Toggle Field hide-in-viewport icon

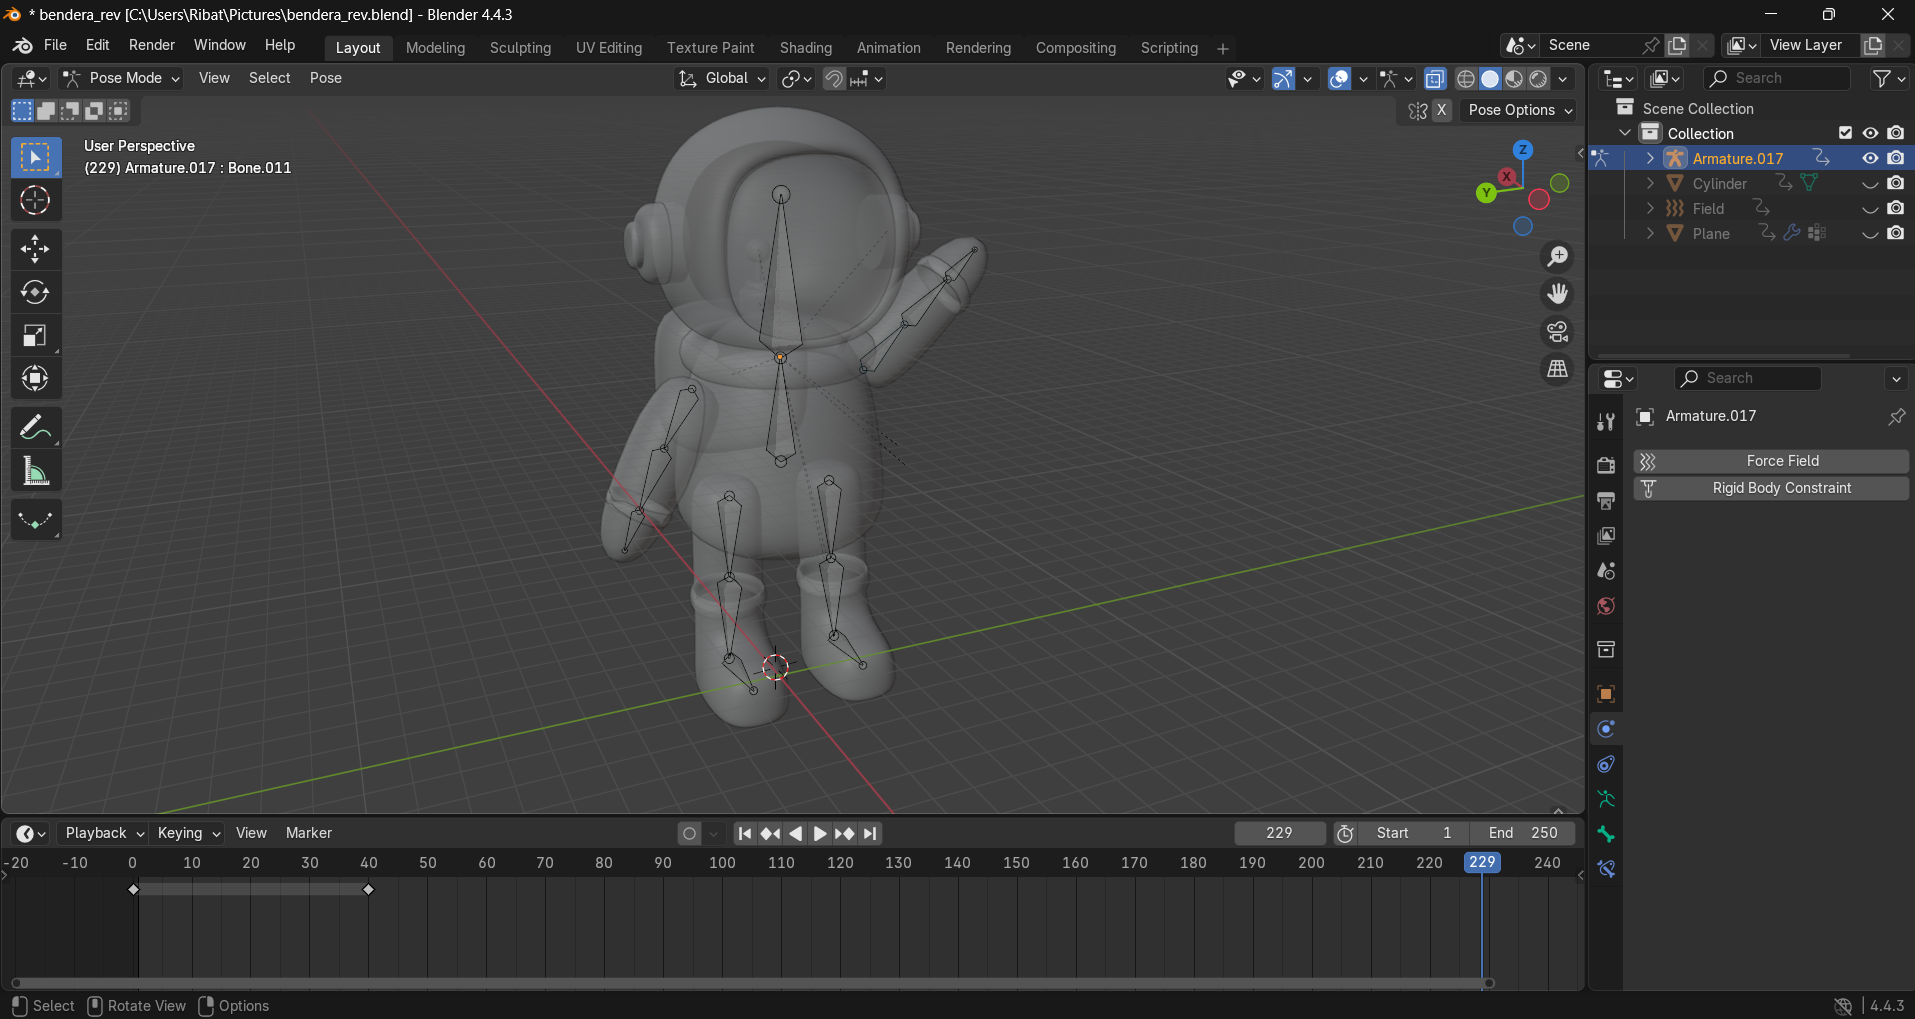point(1870,209)
